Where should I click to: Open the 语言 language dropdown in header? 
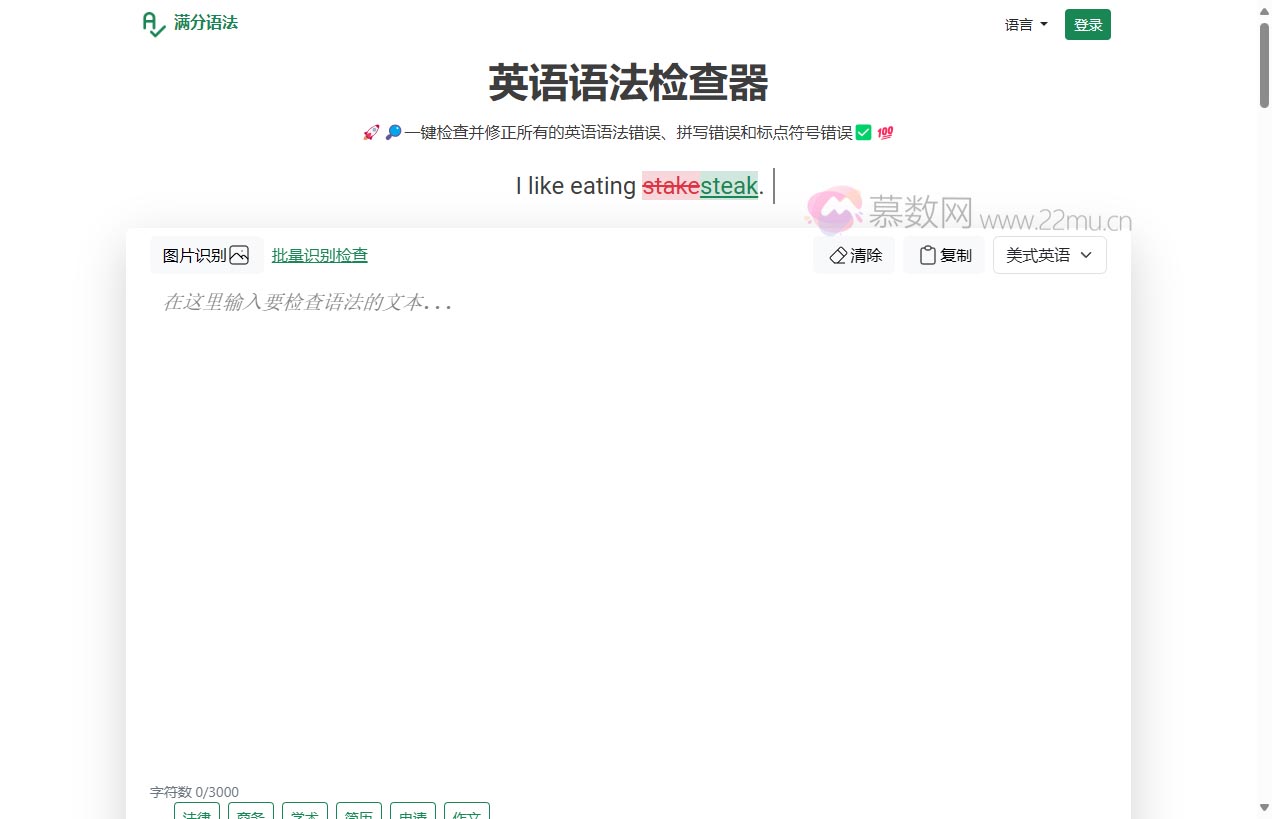(1024, 24)
